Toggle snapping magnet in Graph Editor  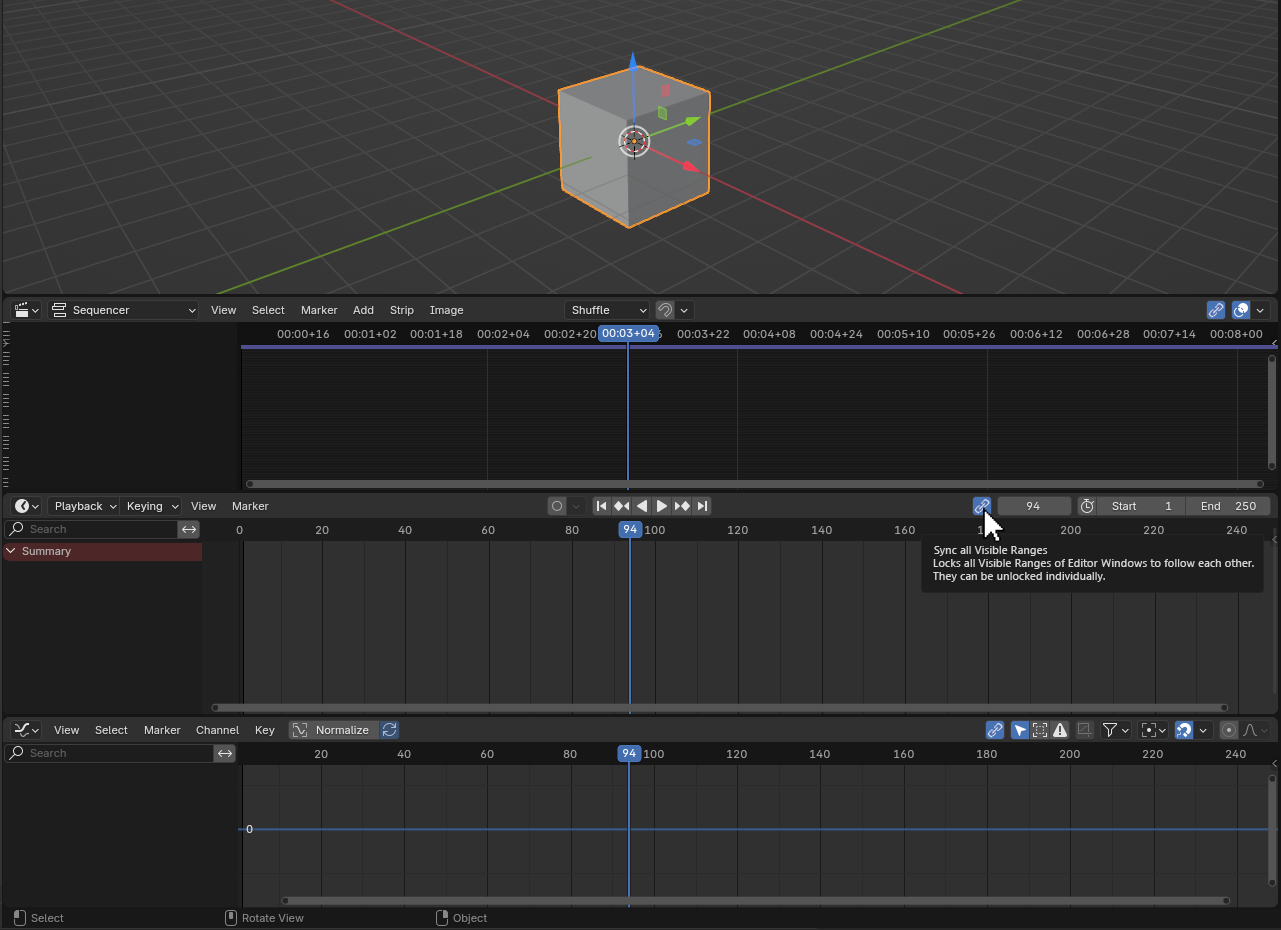(1184, 730)
